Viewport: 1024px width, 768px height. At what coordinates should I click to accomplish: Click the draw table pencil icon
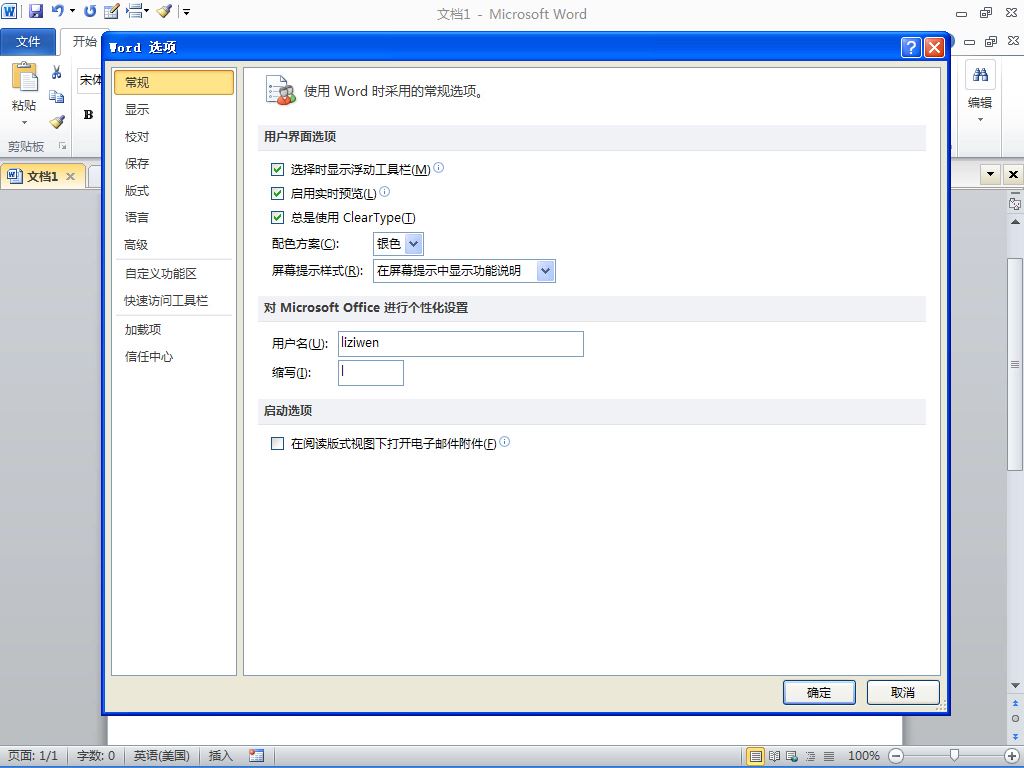(112, 11)
